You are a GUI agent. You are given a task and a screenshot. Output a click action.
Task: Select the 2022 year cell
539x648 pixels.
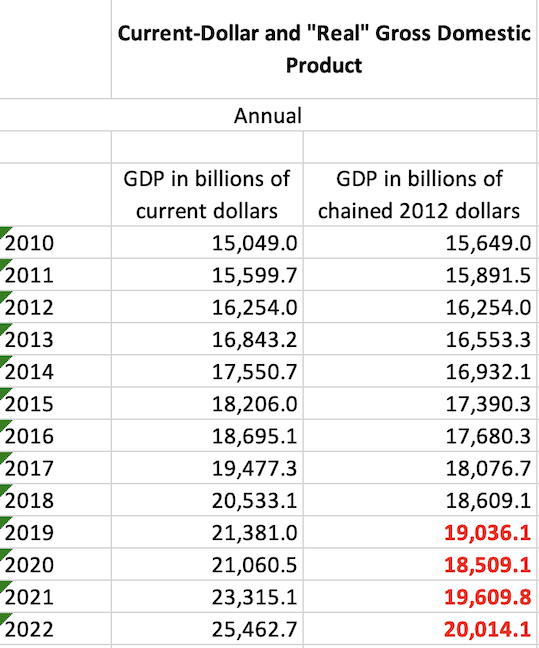coord(55,629)
